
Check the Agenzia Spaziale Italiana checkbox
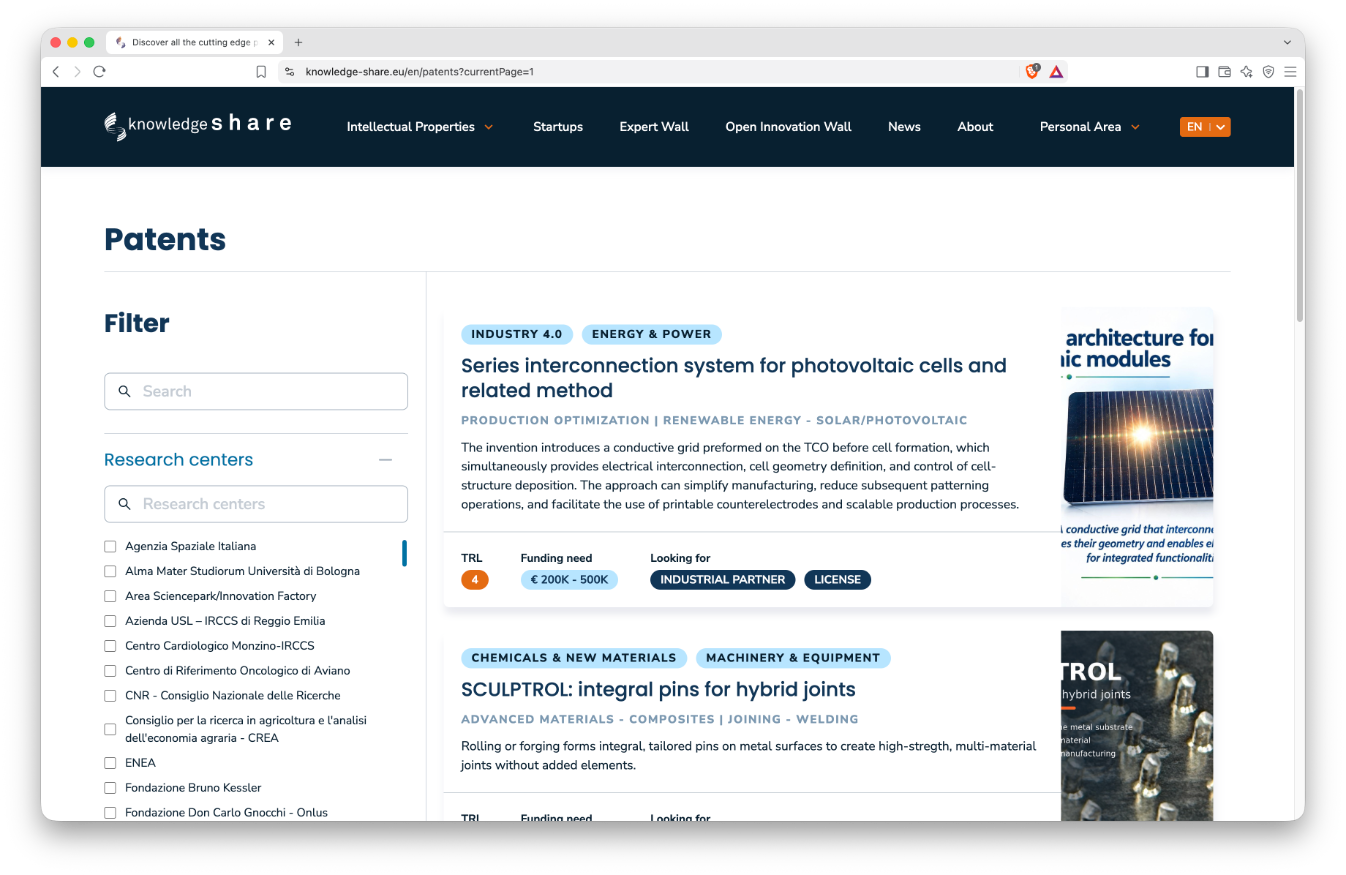point(110,546)
